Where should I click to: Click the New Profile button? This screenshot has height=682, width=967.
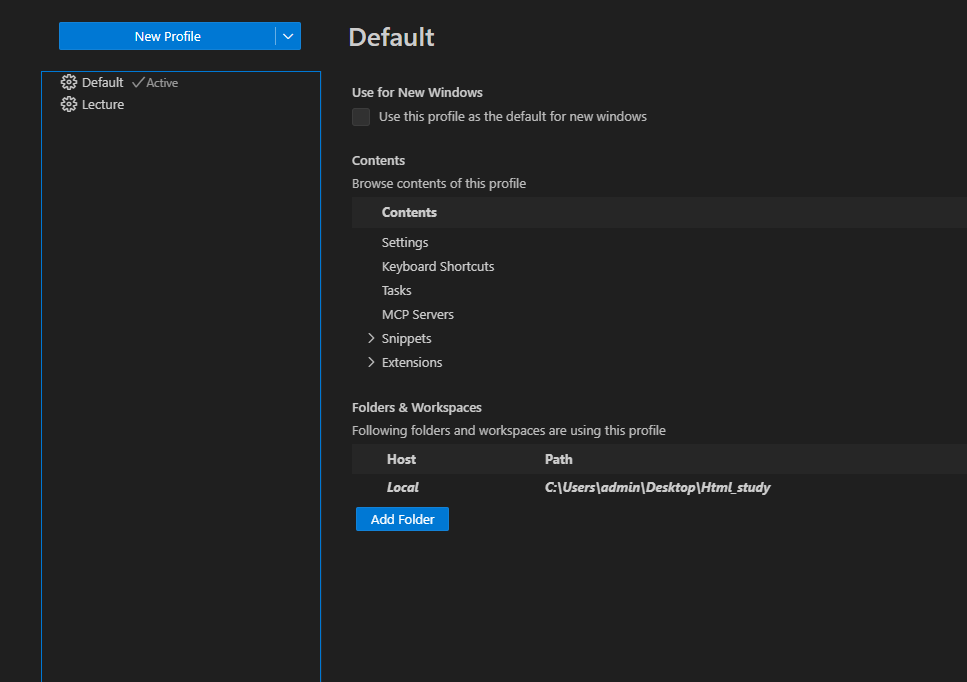click(x=167, y=37)
